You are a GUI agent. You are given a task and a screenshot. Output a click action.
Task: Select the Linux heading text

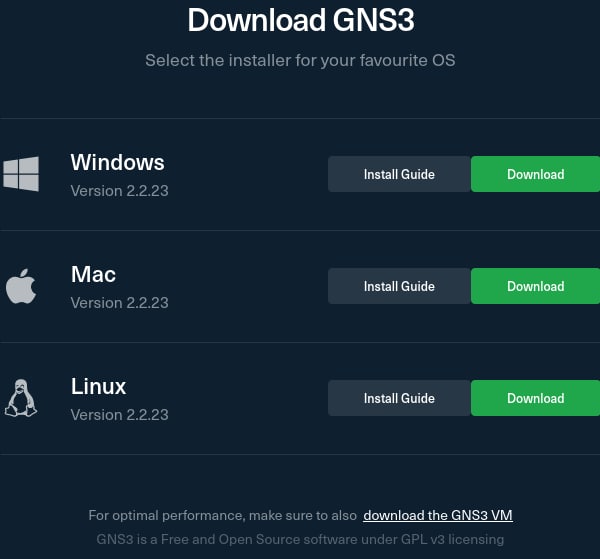pyautogui.click(x=98, y=386)
